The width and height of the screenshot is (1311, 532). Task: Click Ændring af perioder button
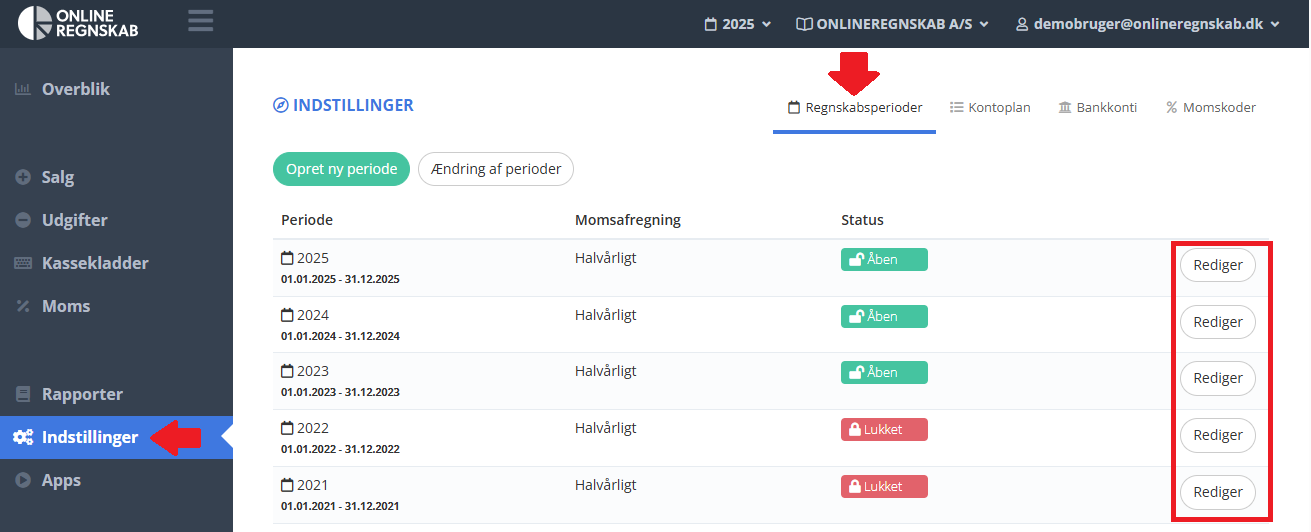click(x=496, y=169)
